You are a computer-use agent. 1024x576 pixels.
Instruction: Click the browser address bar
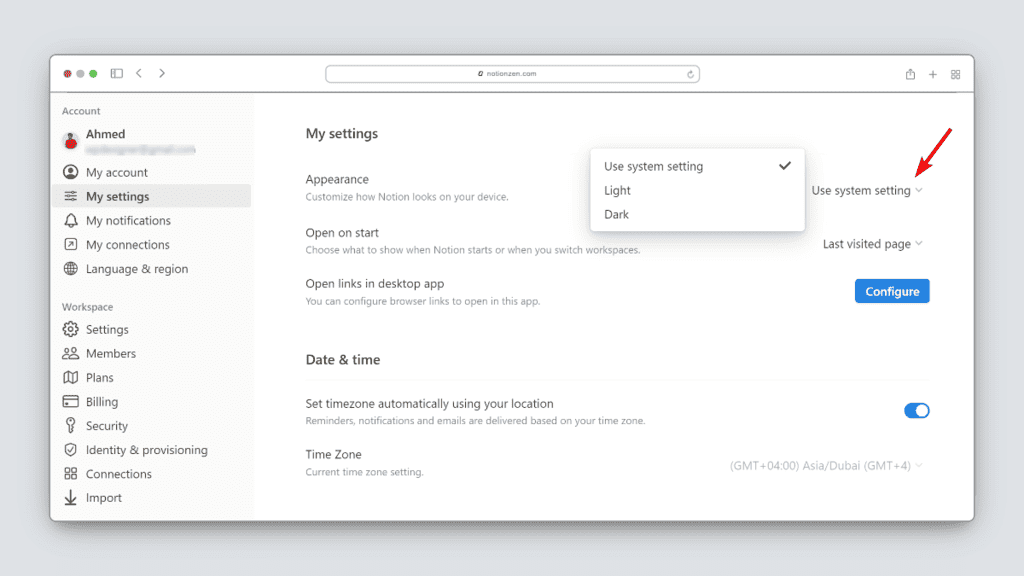click(x=512, y=73)
